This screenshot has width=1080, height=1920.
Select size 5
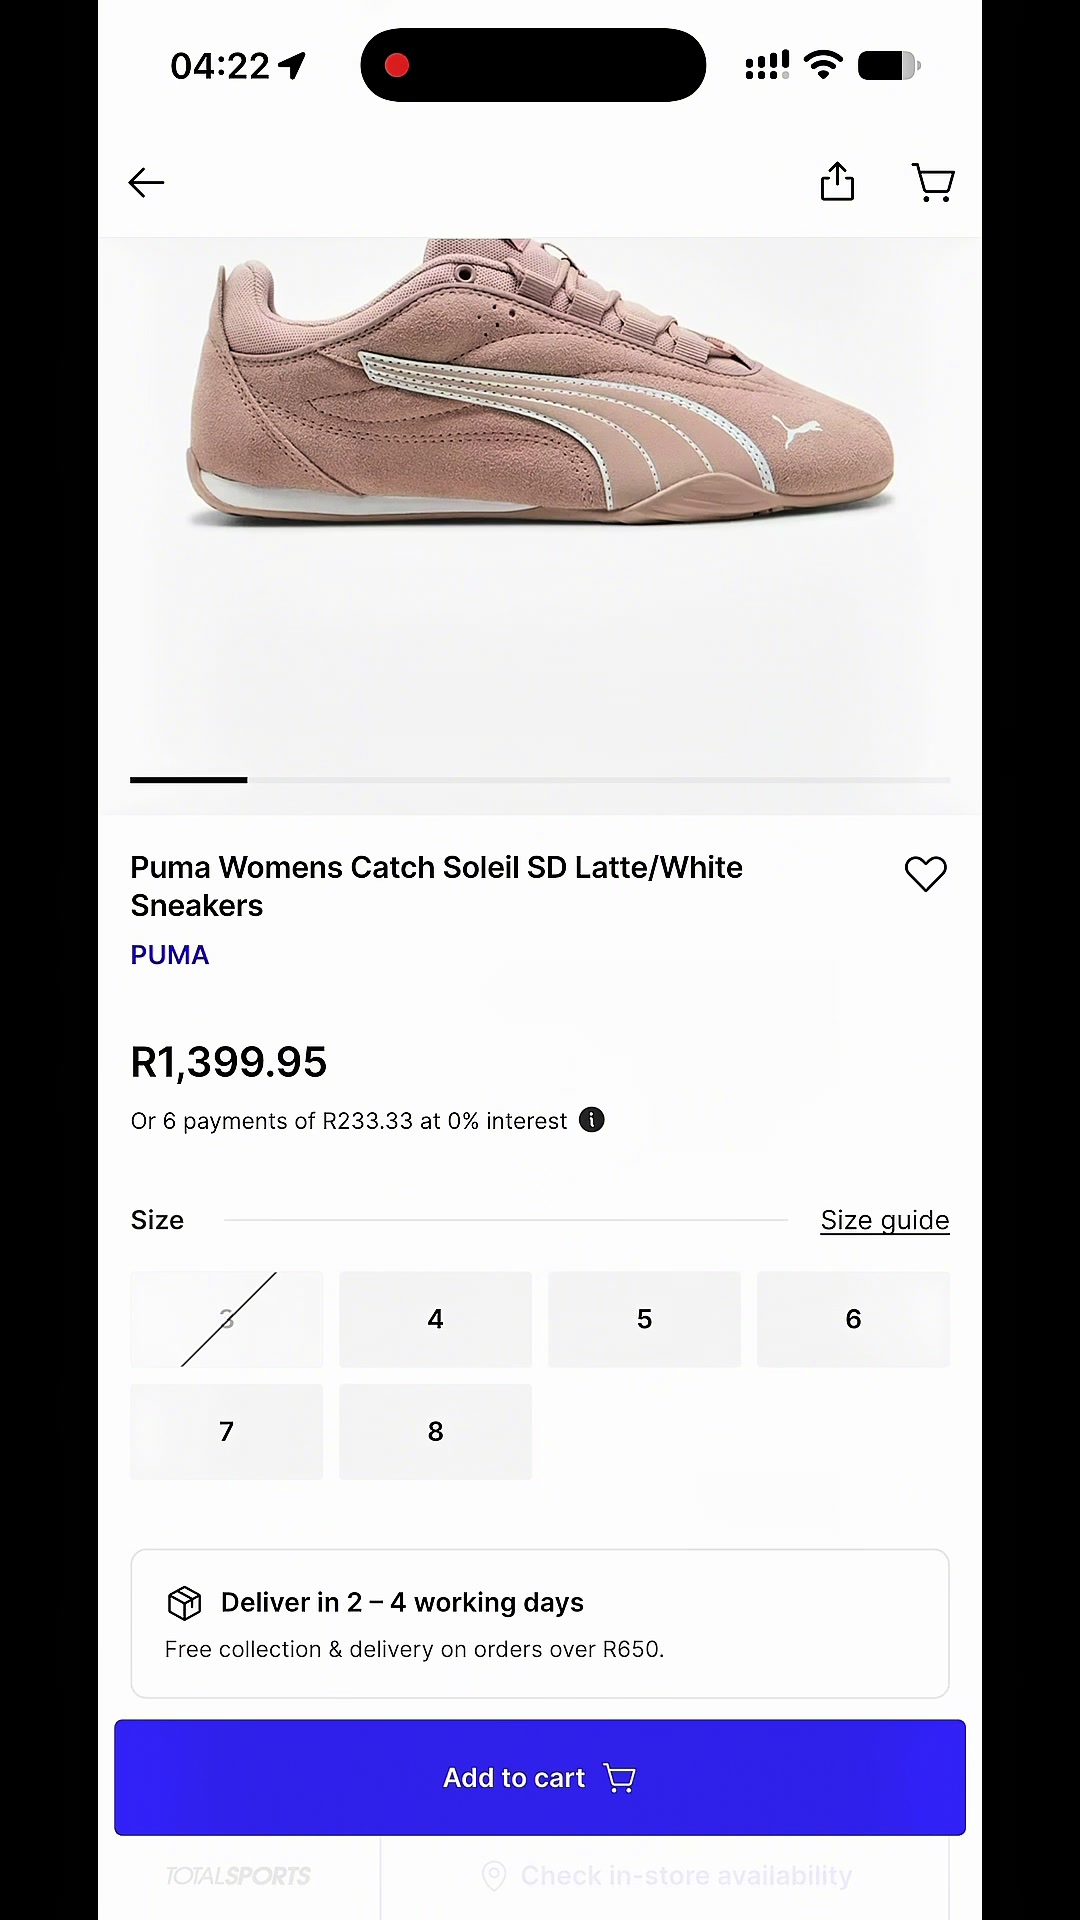click(644, 1319)
